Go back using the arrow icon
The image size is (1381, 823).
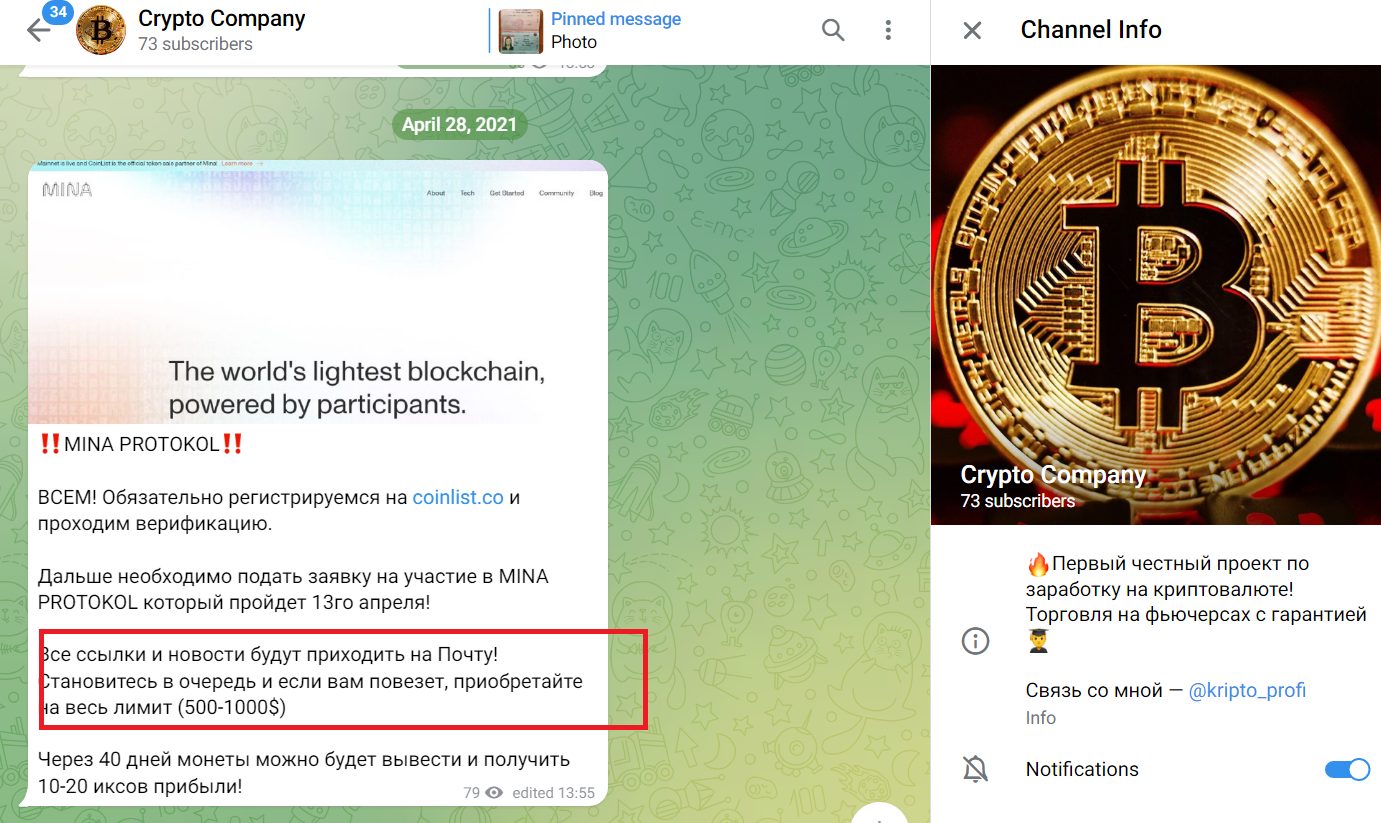point(38,31)
